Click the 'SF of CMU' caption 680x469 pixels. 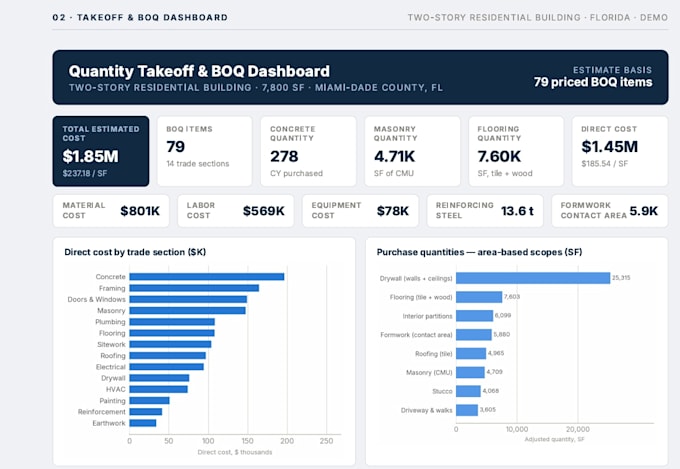(394, 174)
